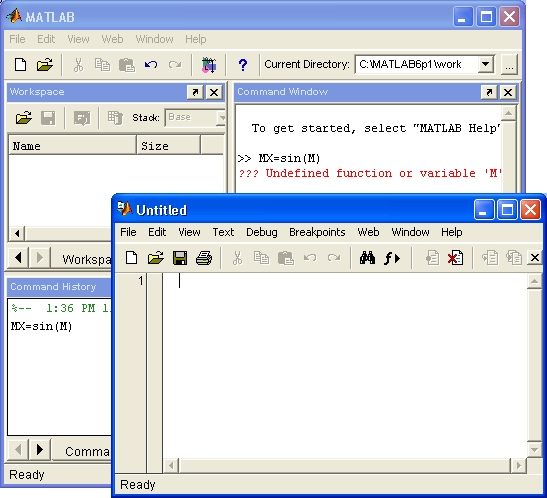547x498 pixels.
Task: Open File menu in Untitled editor
Action: (x=128, y=232)
